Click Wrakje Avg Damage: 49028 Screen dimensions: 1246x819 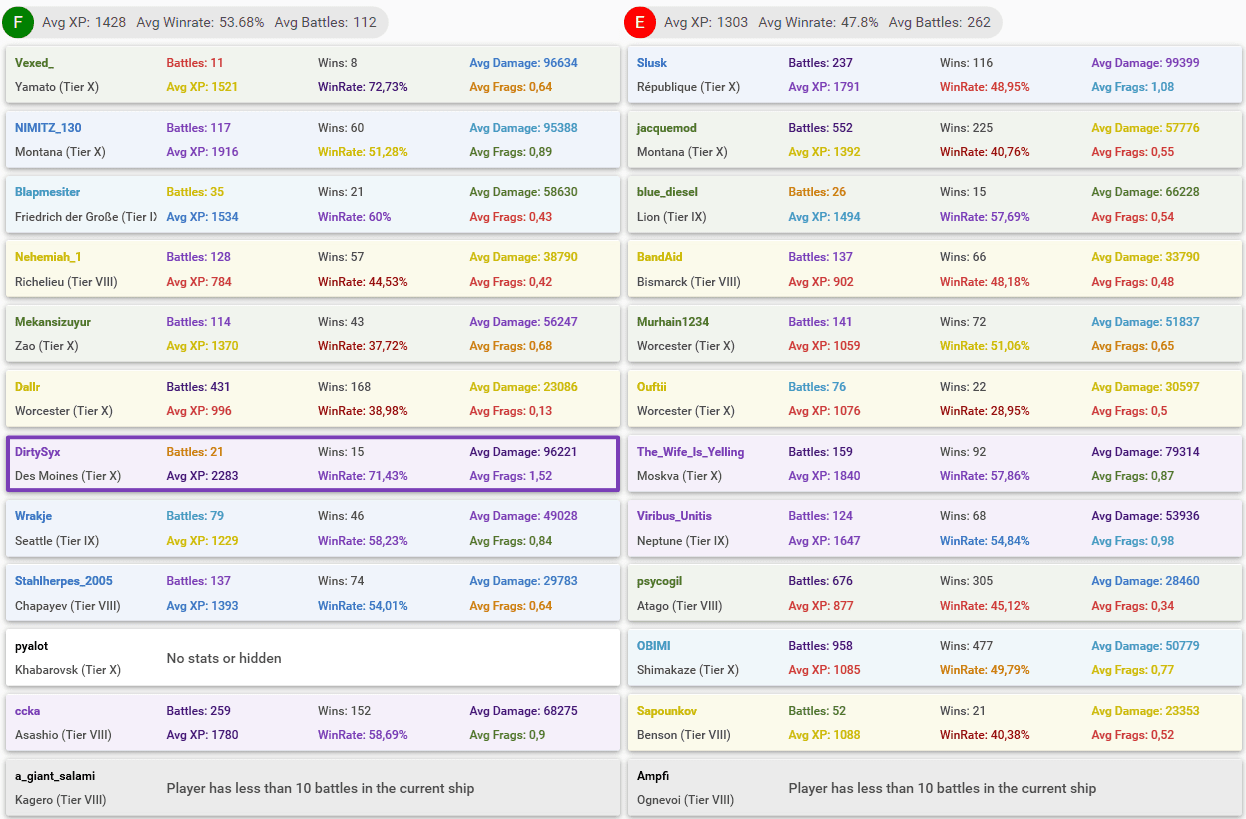[523, 516]
